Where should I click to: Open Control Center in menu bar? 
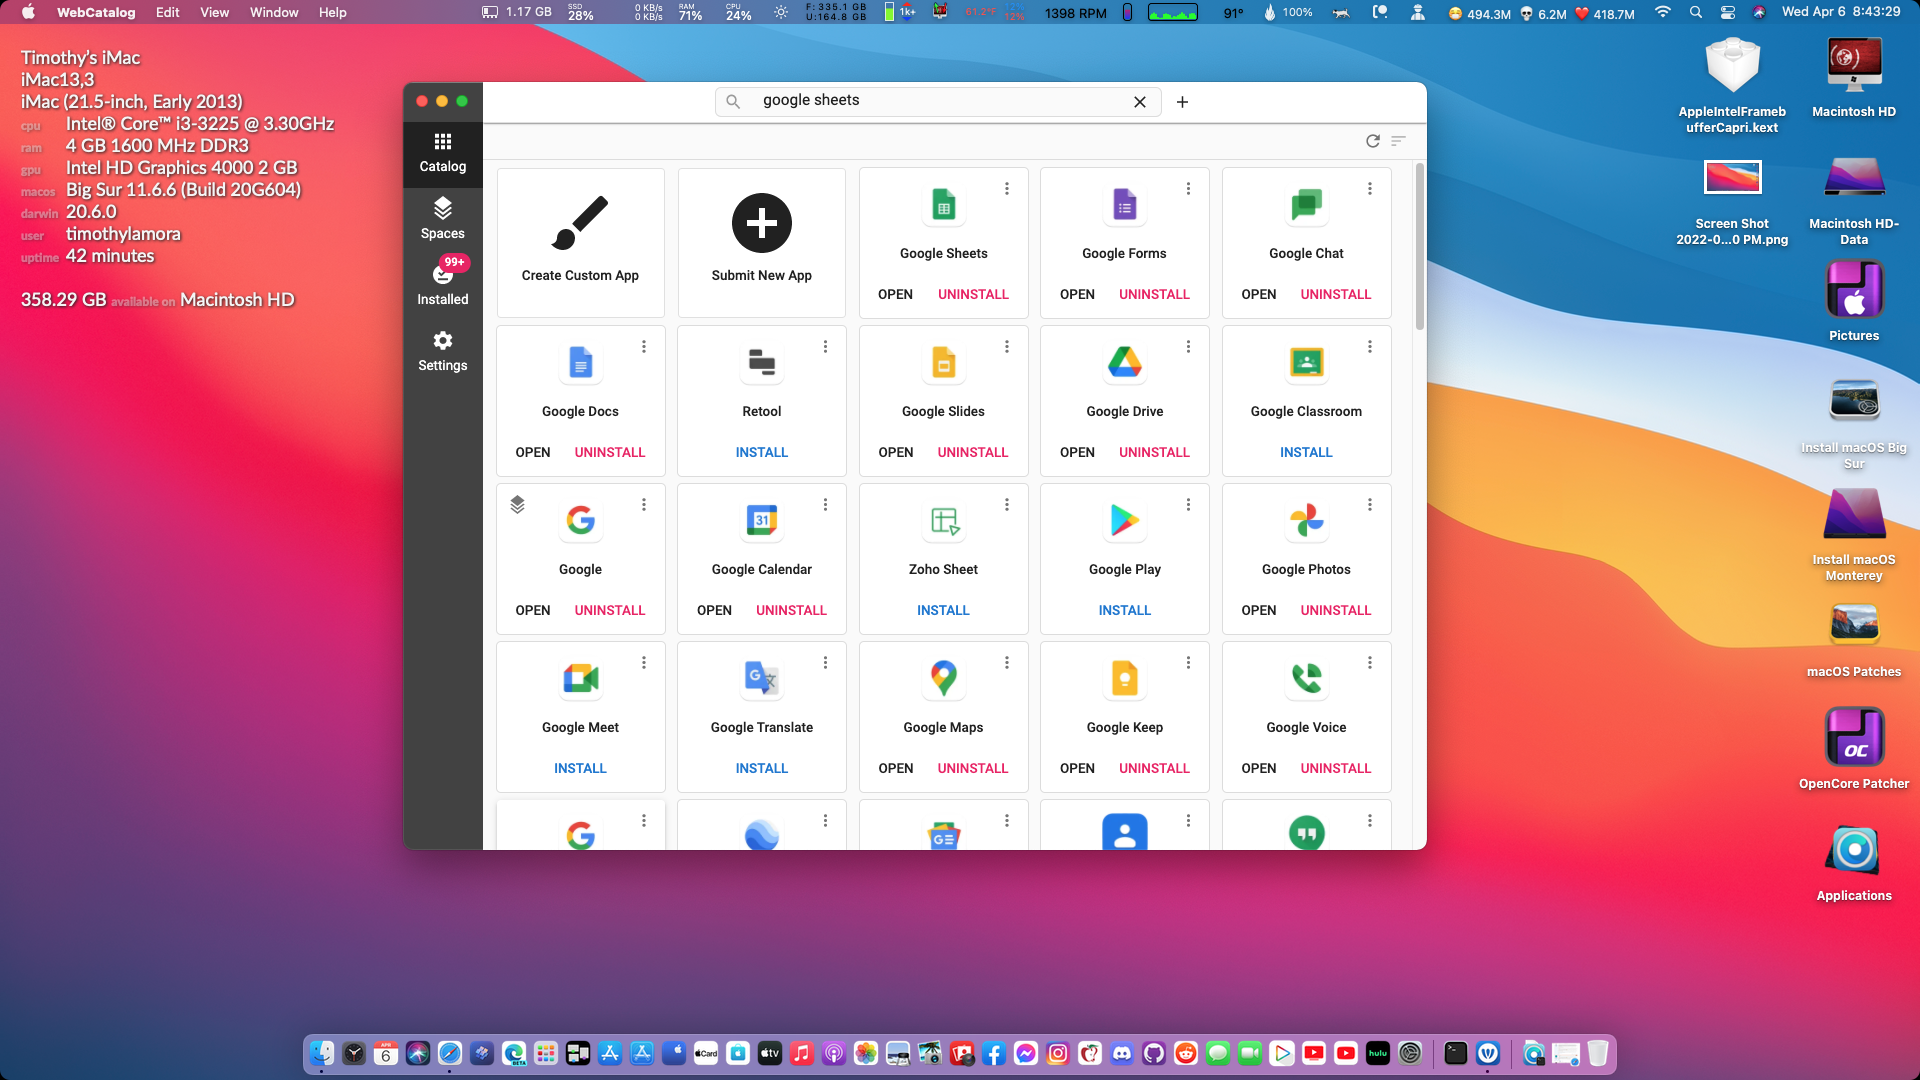click(1728, 12)
